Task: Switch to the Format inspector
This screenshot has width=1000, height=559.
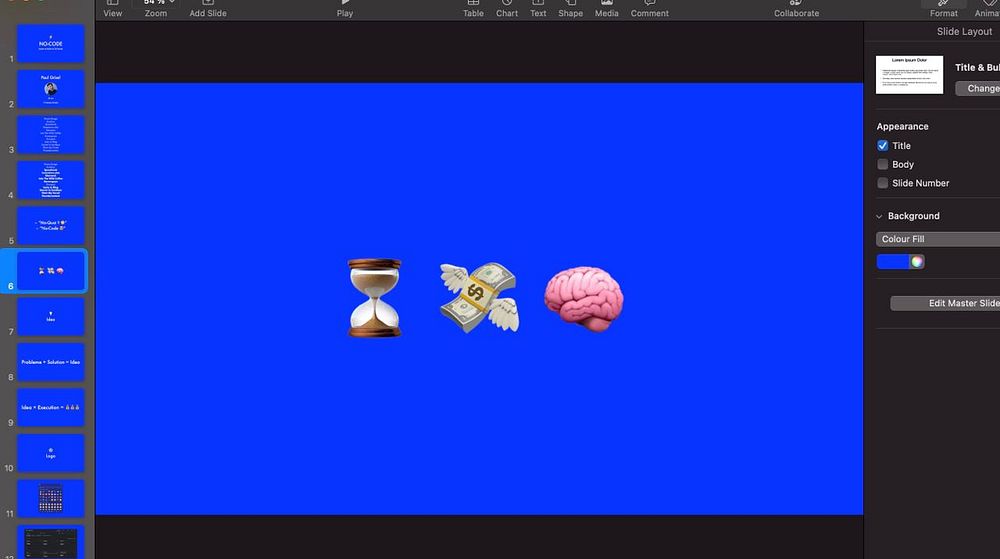Action: pos(944,8)
